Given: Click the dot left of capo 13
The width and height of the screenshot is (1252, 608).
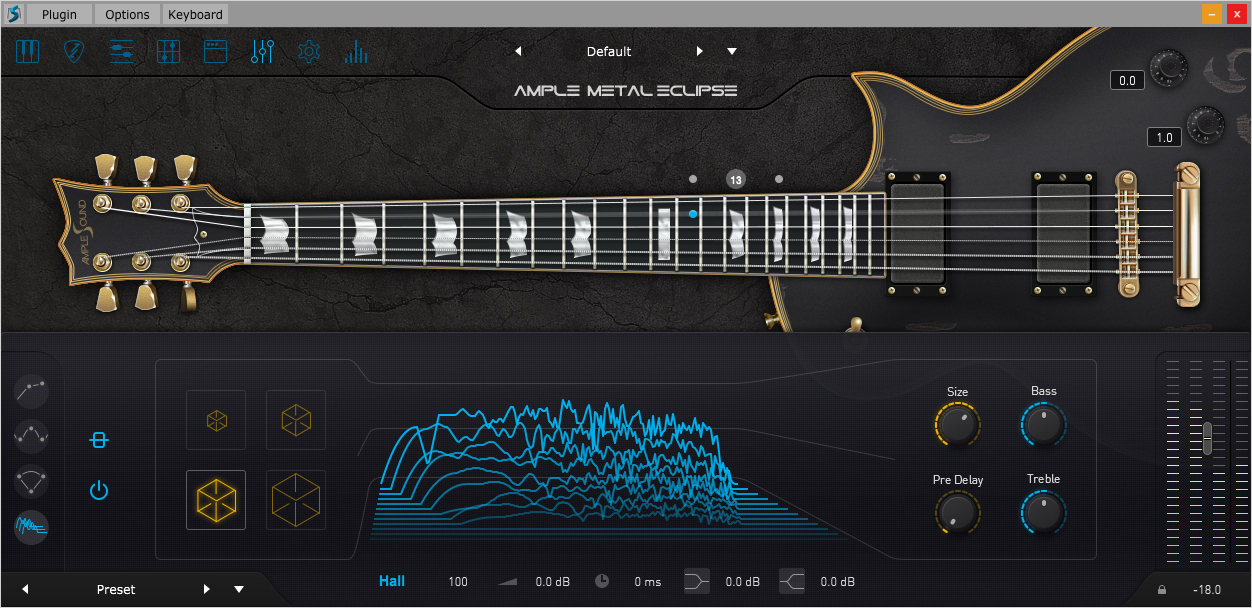Looking at the screenshot, I should coord(693,180).
